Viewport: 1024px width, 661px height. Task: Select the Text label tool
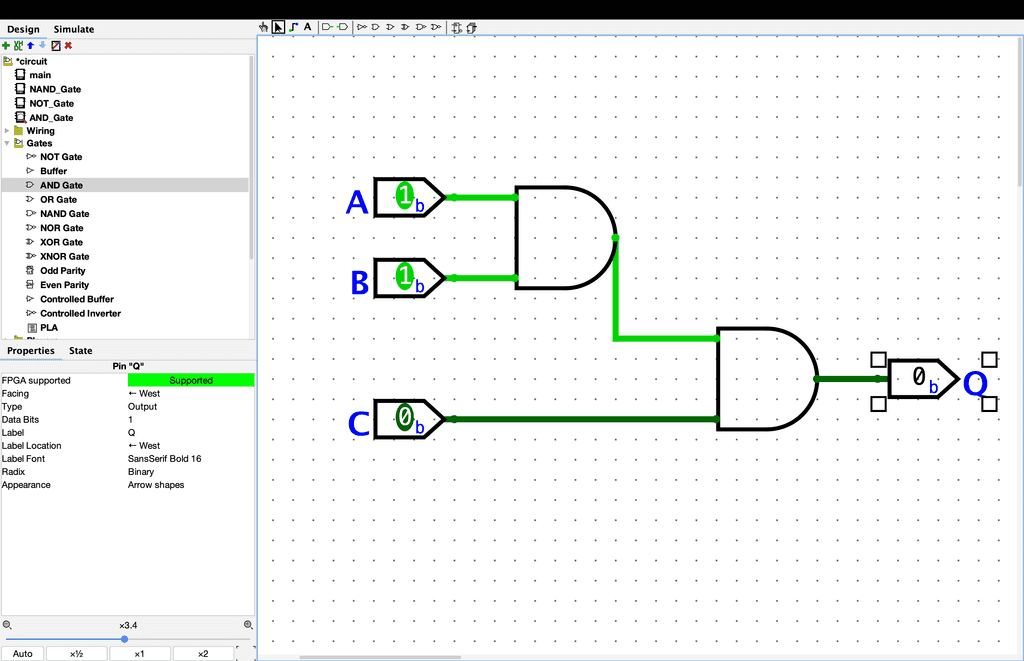[307, 27]
